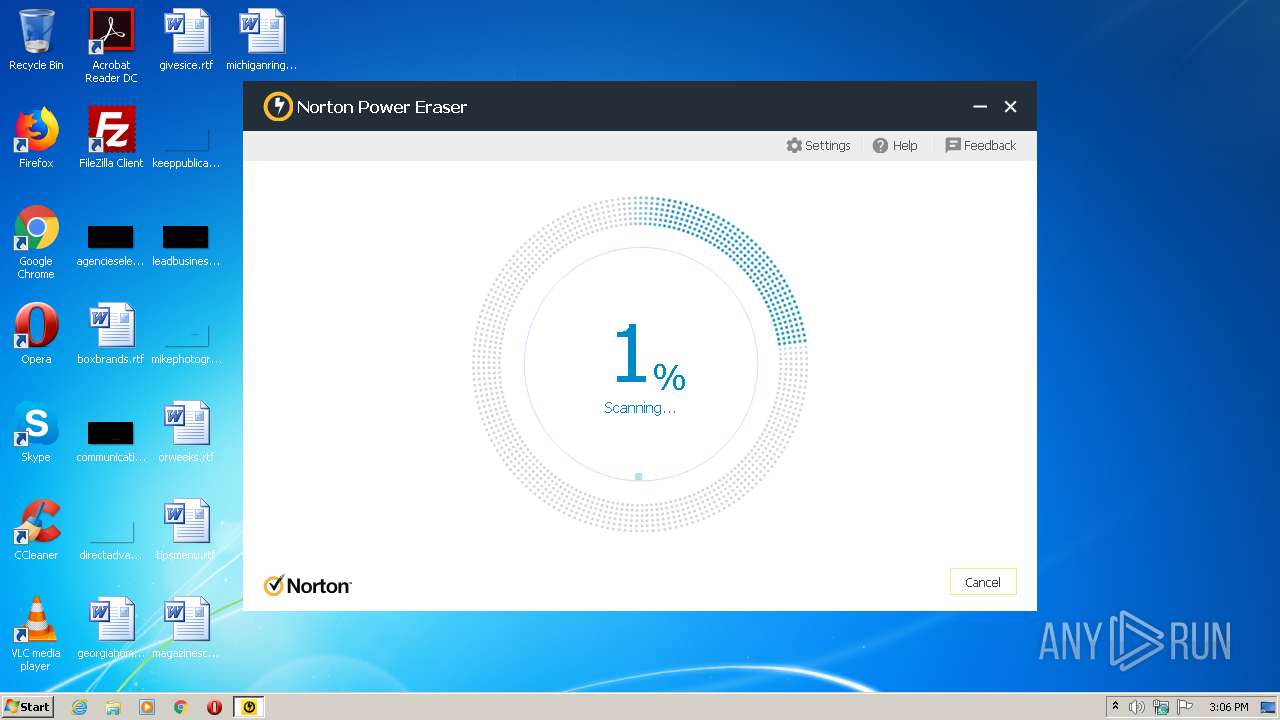Select the tipsmenu.rtf file
This screenshot has height=720, width=1280.
pyautogui.click(x=186, y=530)
